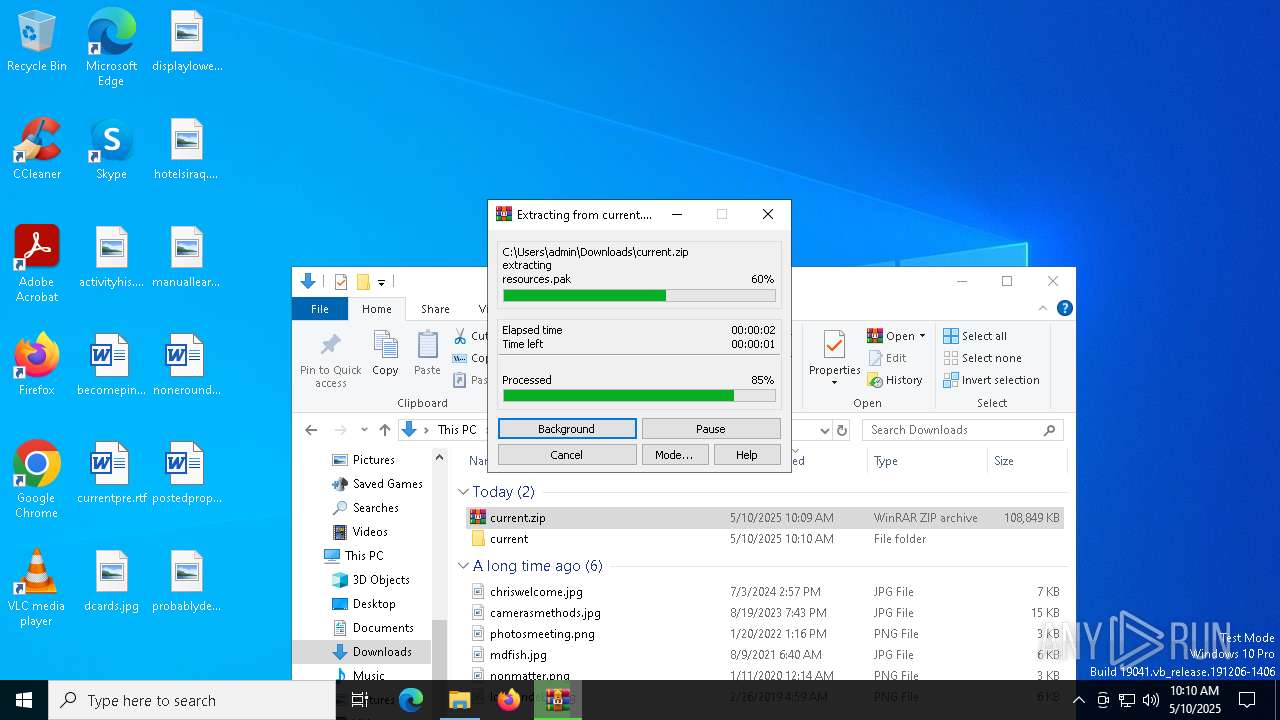Click the Copy icon in Explorer ribbon
The image size is (1280, 720).
click(x=385, y=353)
